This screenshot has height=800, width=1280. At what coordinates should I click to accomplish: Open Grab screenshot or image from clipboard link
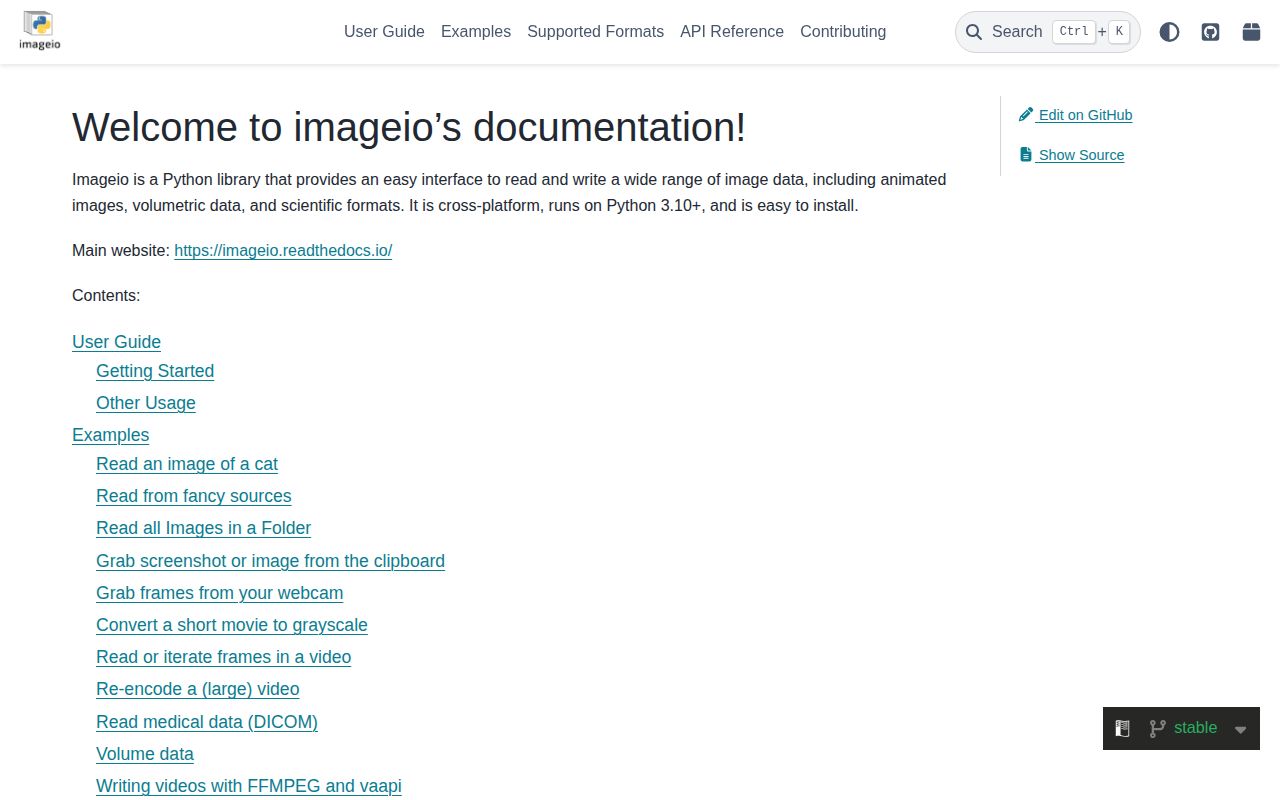(270, 561)
